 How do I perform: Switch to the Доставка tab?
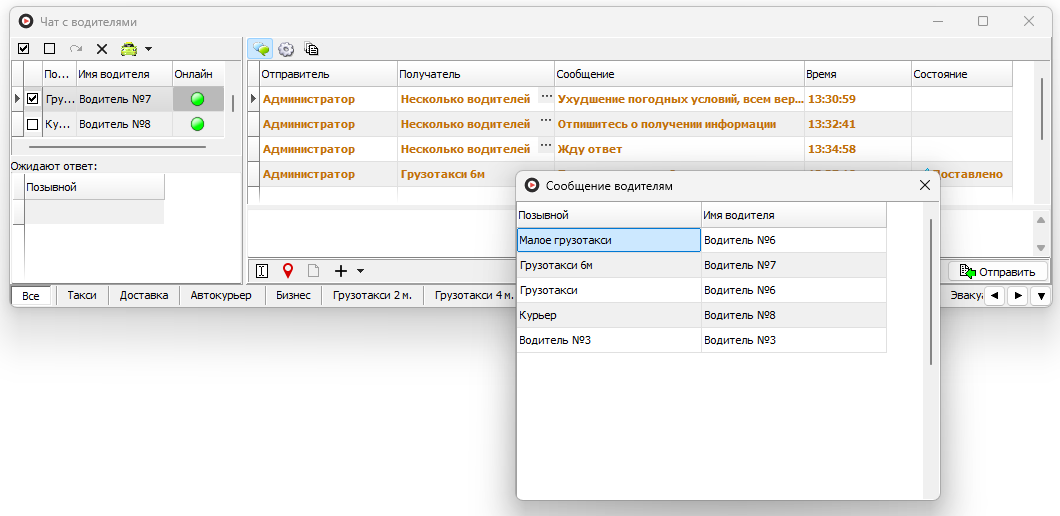[144, 296]
